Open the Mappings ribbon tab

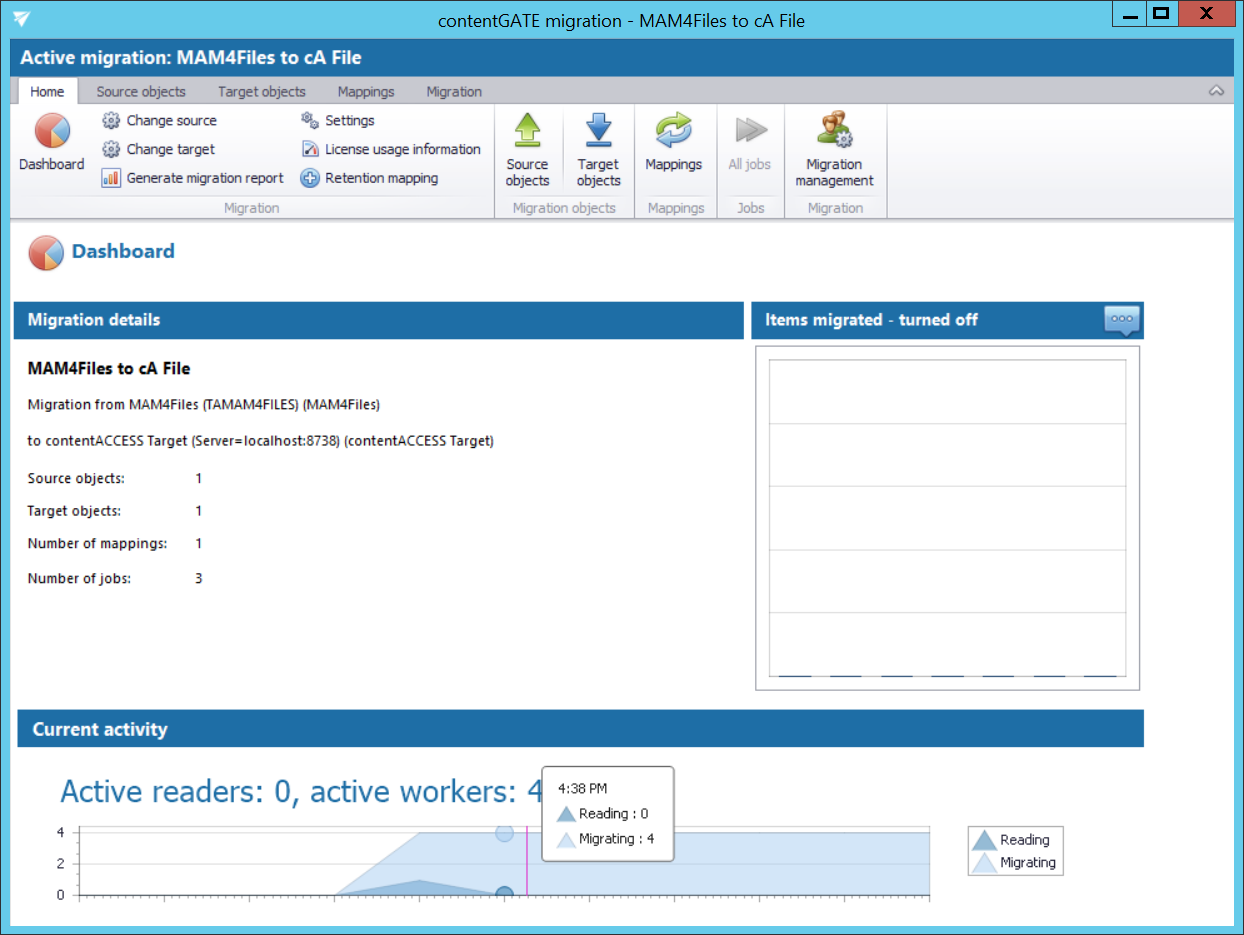[x=366, y=91]
